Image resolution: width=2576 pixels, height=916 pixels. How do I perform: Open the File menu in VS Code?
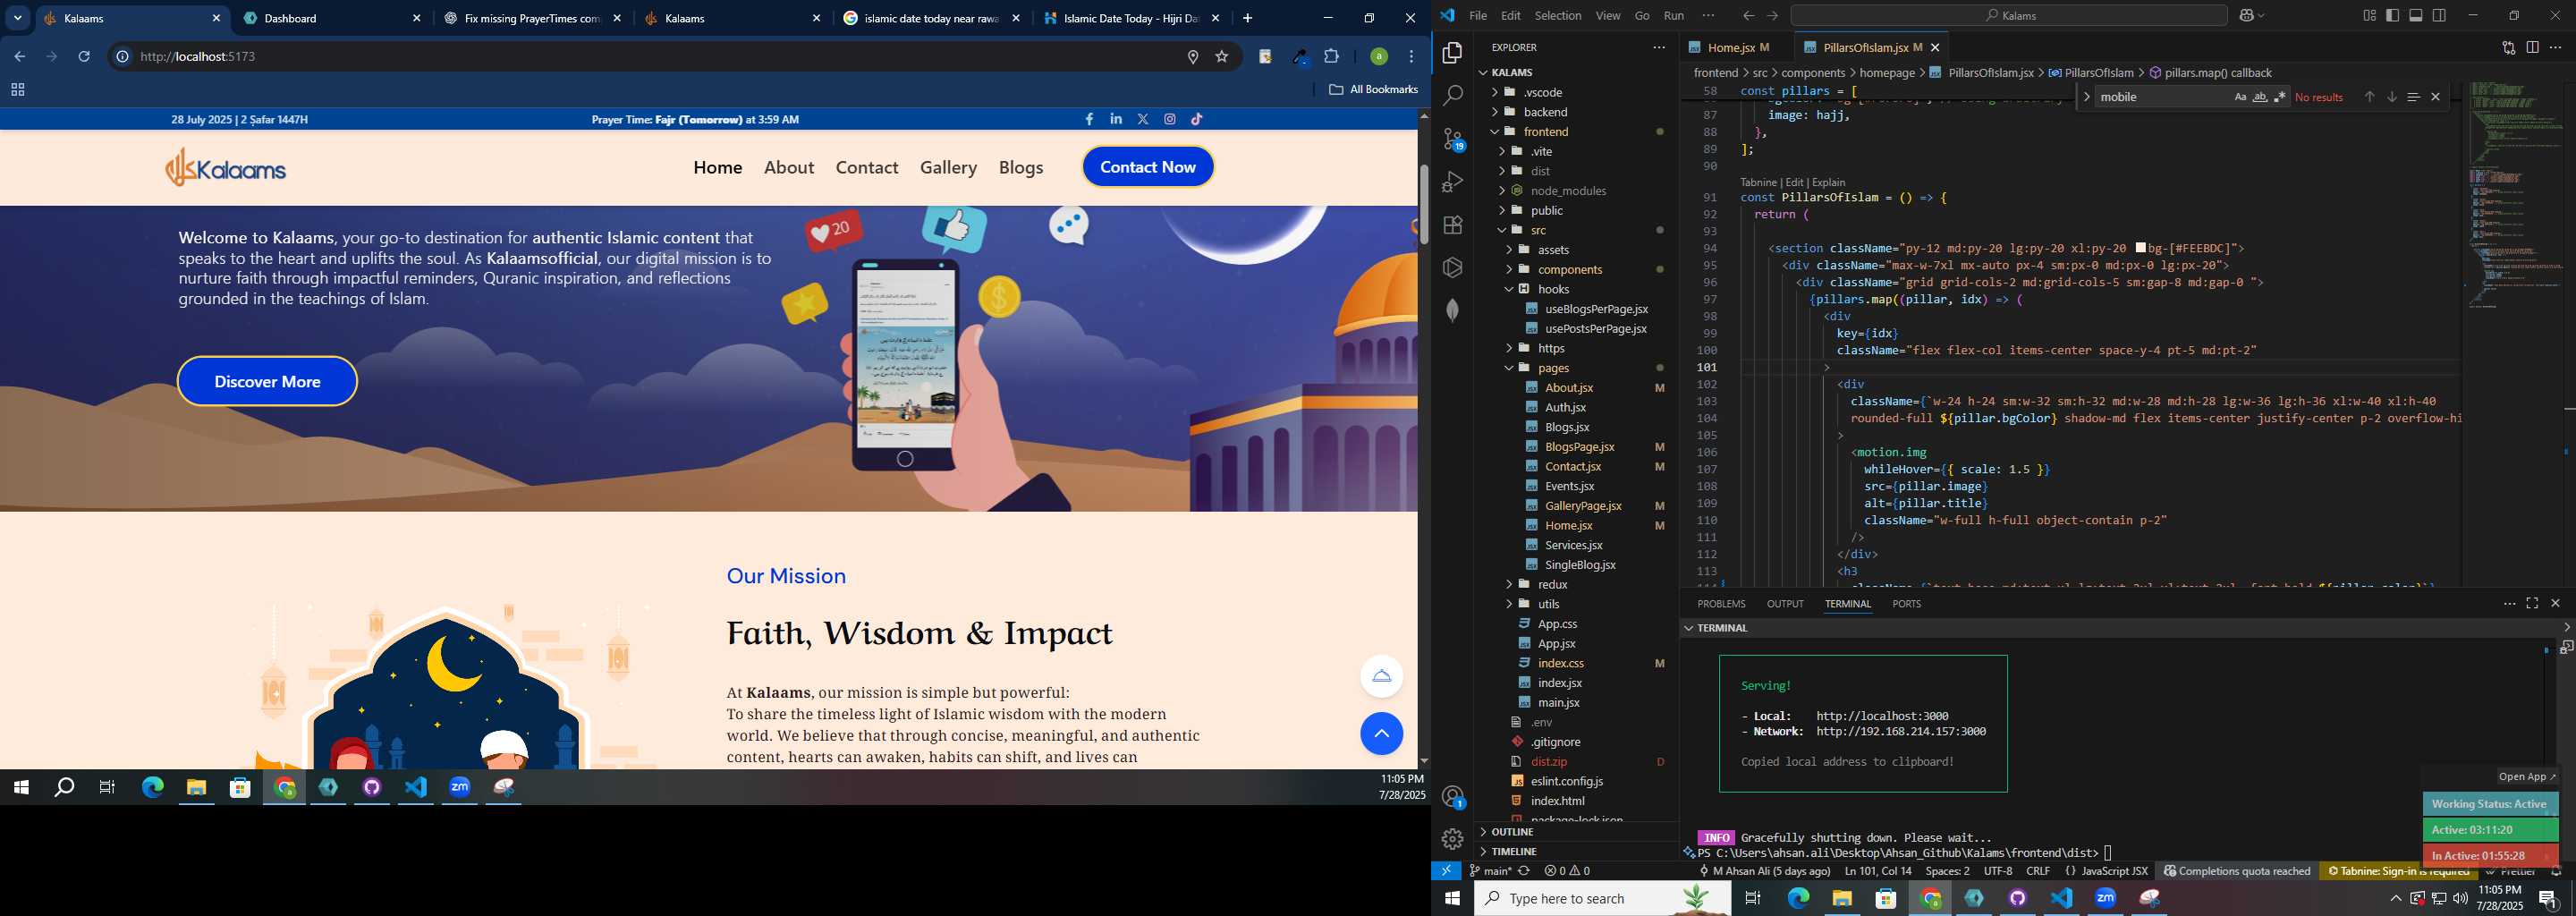point(1477,15)
